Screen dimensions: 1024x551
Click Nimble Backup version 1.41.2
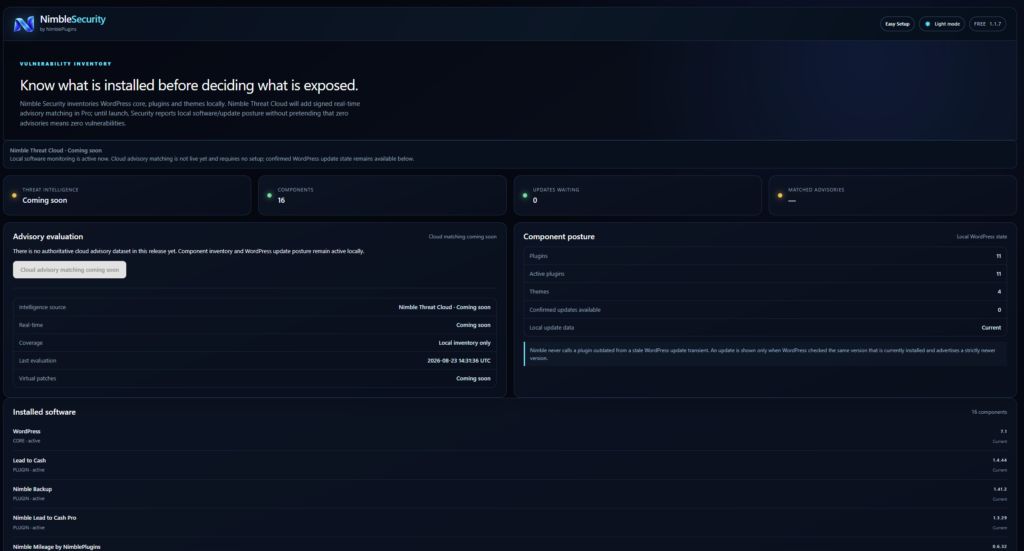1000,488
